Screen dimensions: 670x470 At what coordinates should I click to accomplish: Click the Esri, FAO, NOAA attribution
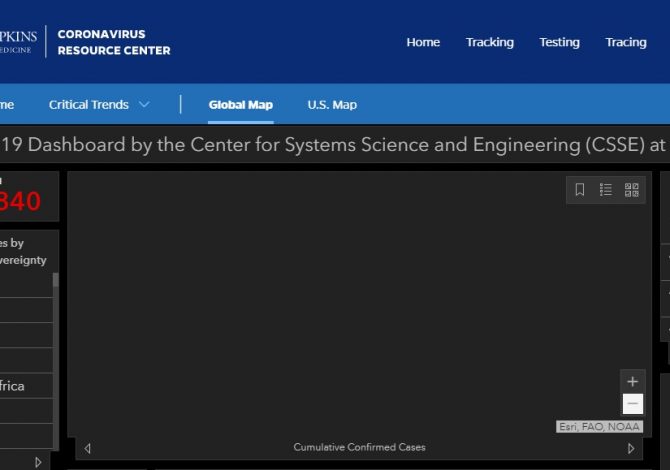click(x=599, y=426)
